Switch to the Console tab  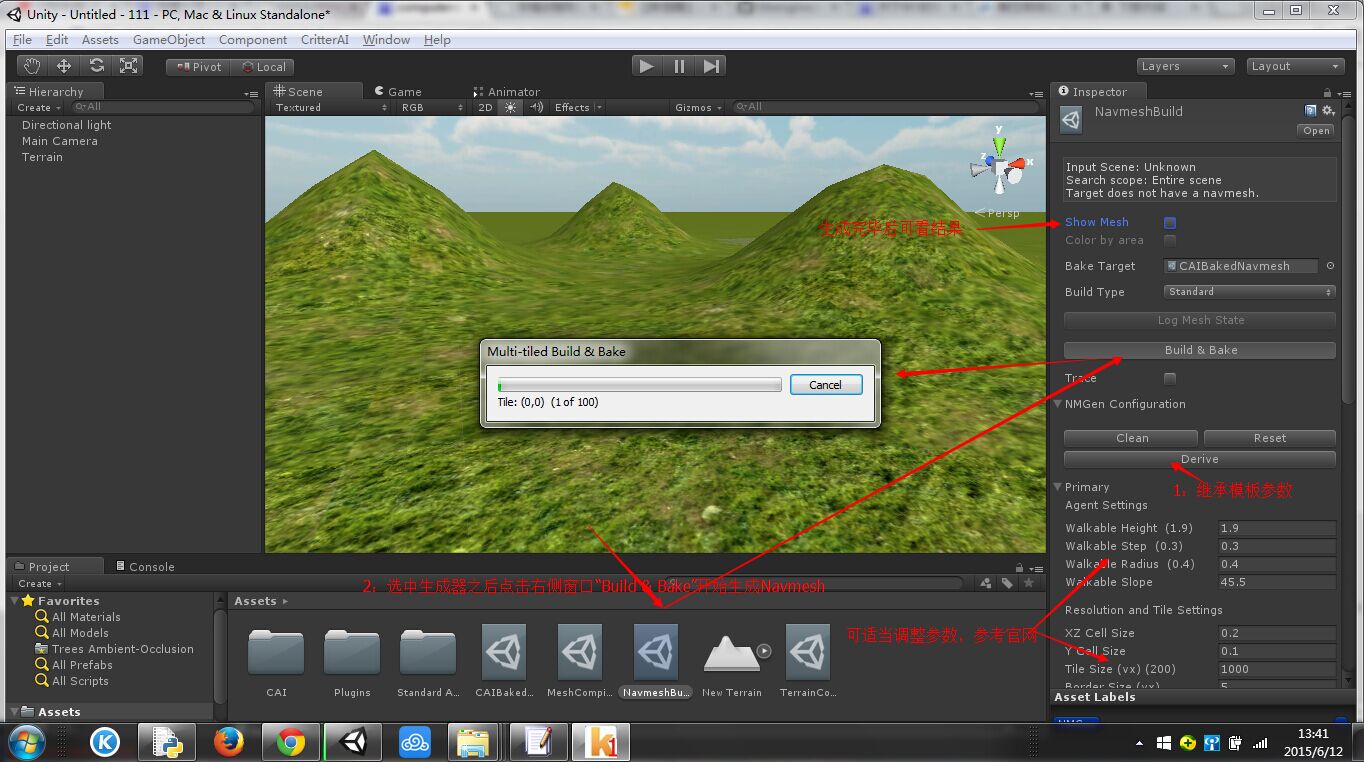click(143, 566)
